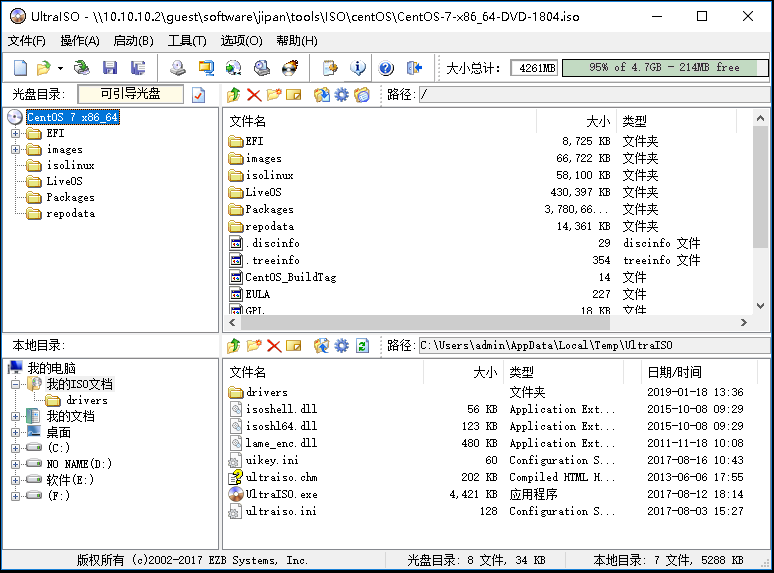This screenshot has height=573, width=774.
Task: Open the 工具(T) menu
Action: point(187,40)
